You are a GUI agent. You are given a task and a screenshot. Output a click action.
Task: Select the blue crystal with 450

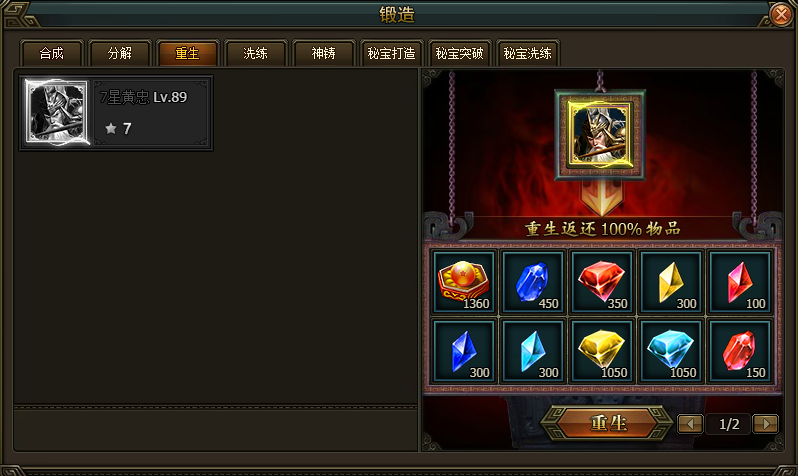pyautogui.click(x=532, y=282)
